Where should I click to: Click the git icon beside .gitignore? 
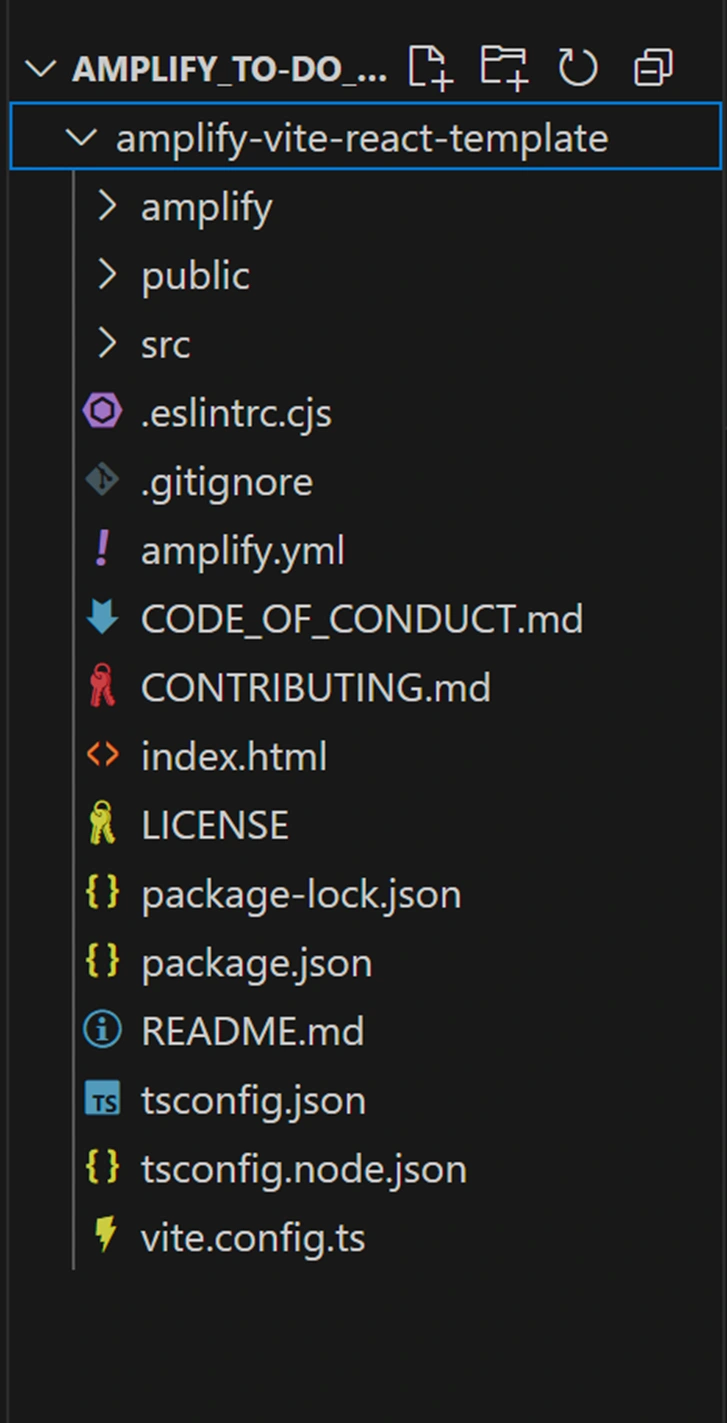102,481
